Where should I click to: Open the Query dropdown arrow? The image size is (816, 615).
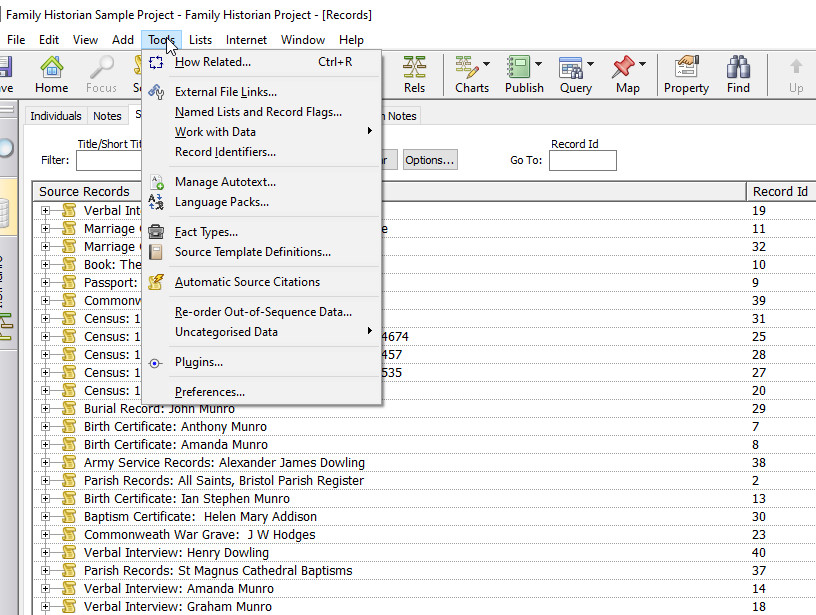point(591,64)
